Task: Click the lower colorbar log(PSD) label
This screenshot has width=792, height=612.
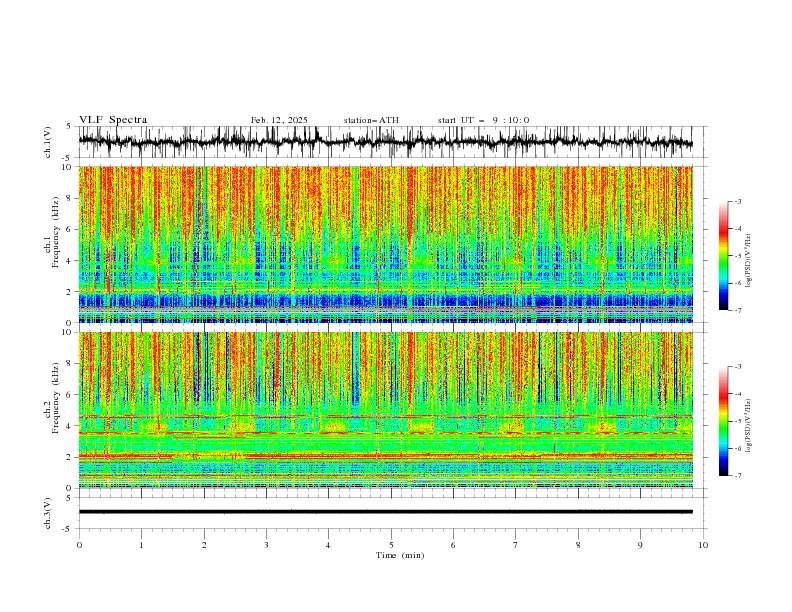Action: coord(748,426)
